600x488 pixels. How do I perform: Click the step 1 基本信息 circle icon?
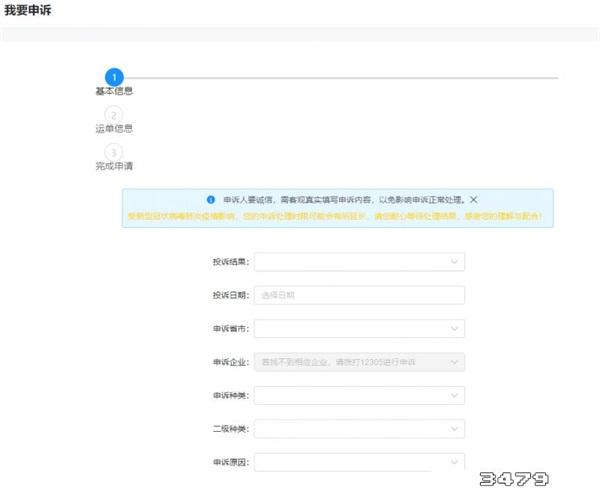pos(114,77)
